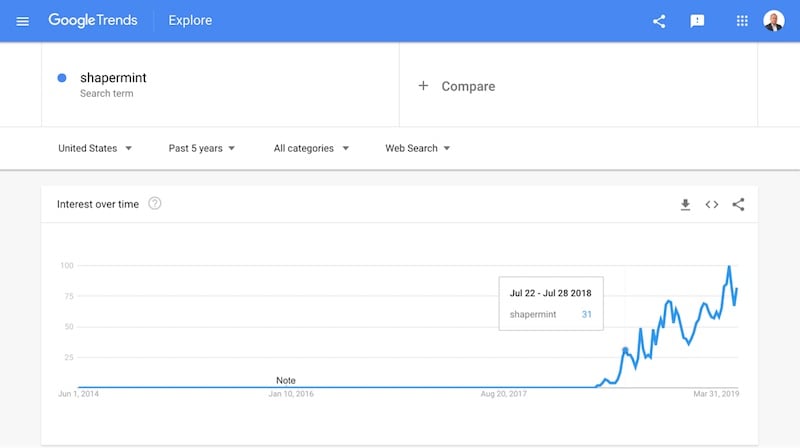Screen dimensions: 800x448
Task: Open the account profile avatar
Action: click(x=773, y=21)
